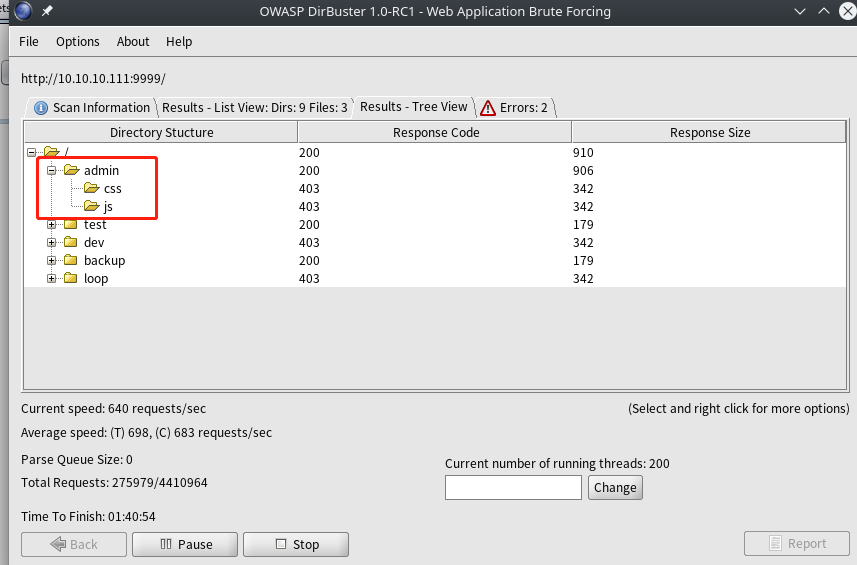
Task: Click the Response Code column header
Action: pos(435,132)
